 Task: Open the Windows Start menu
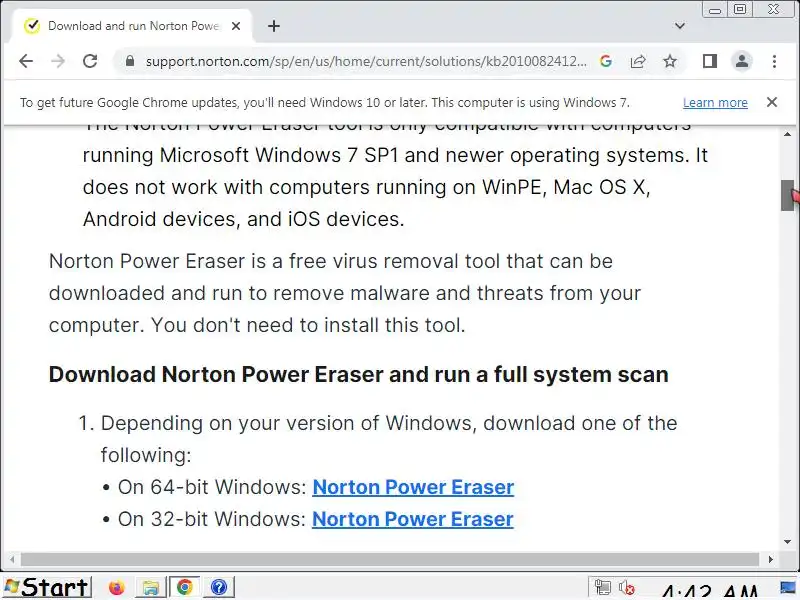click(x=47, y=587)
